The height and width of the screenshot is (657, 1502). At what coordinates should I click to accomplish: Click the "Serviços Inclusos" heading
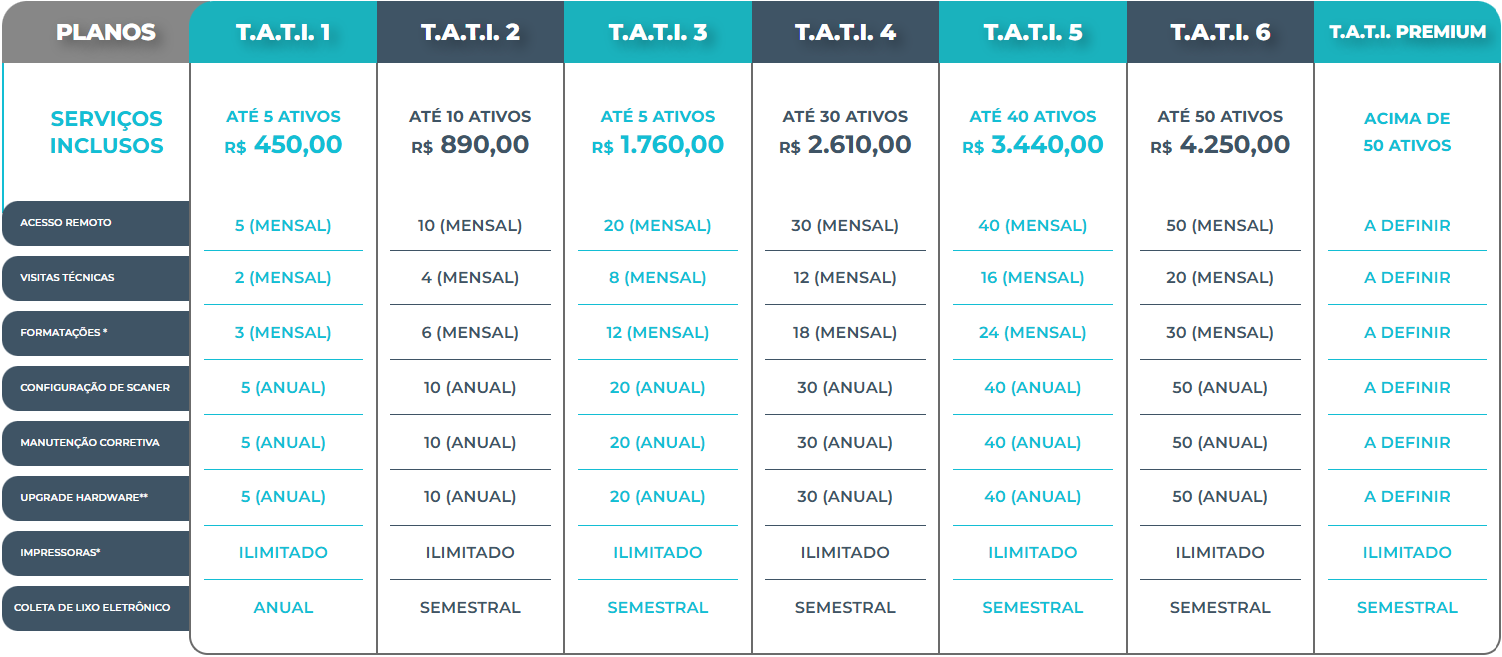pyautogui.click(x=106, y=132)
